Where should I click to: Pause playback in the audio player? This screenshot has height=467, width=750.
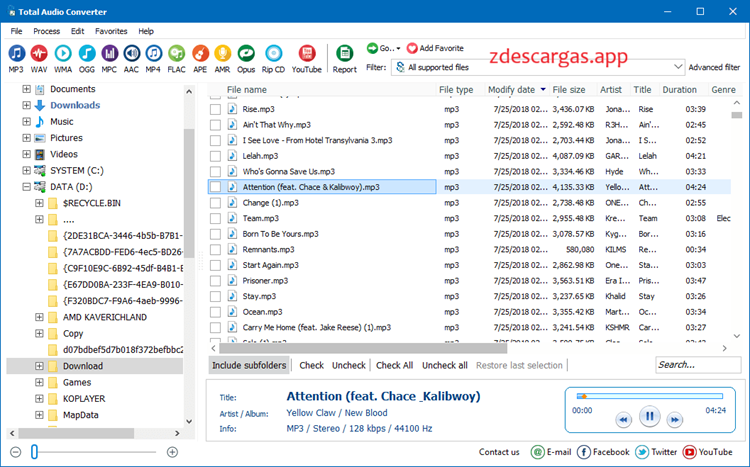click(650, 417)
